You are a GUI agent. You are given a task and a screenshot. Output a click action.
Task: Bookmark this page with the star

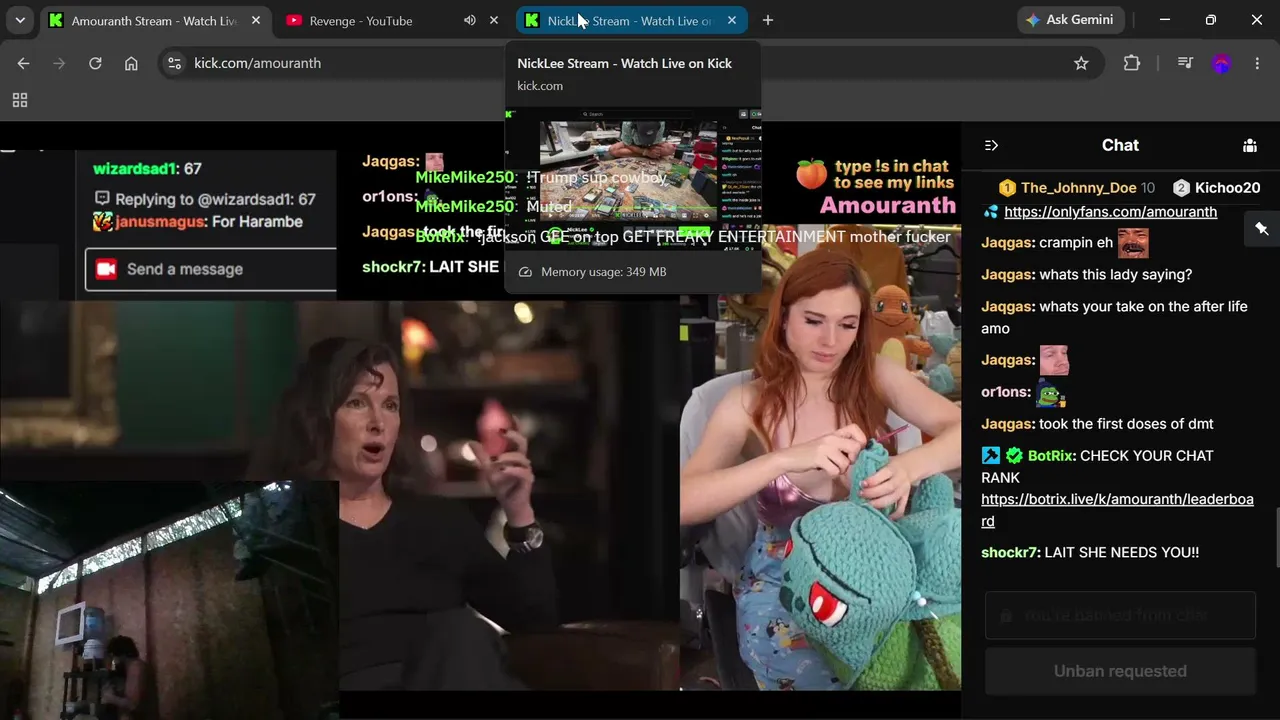tap(1081, 63)
